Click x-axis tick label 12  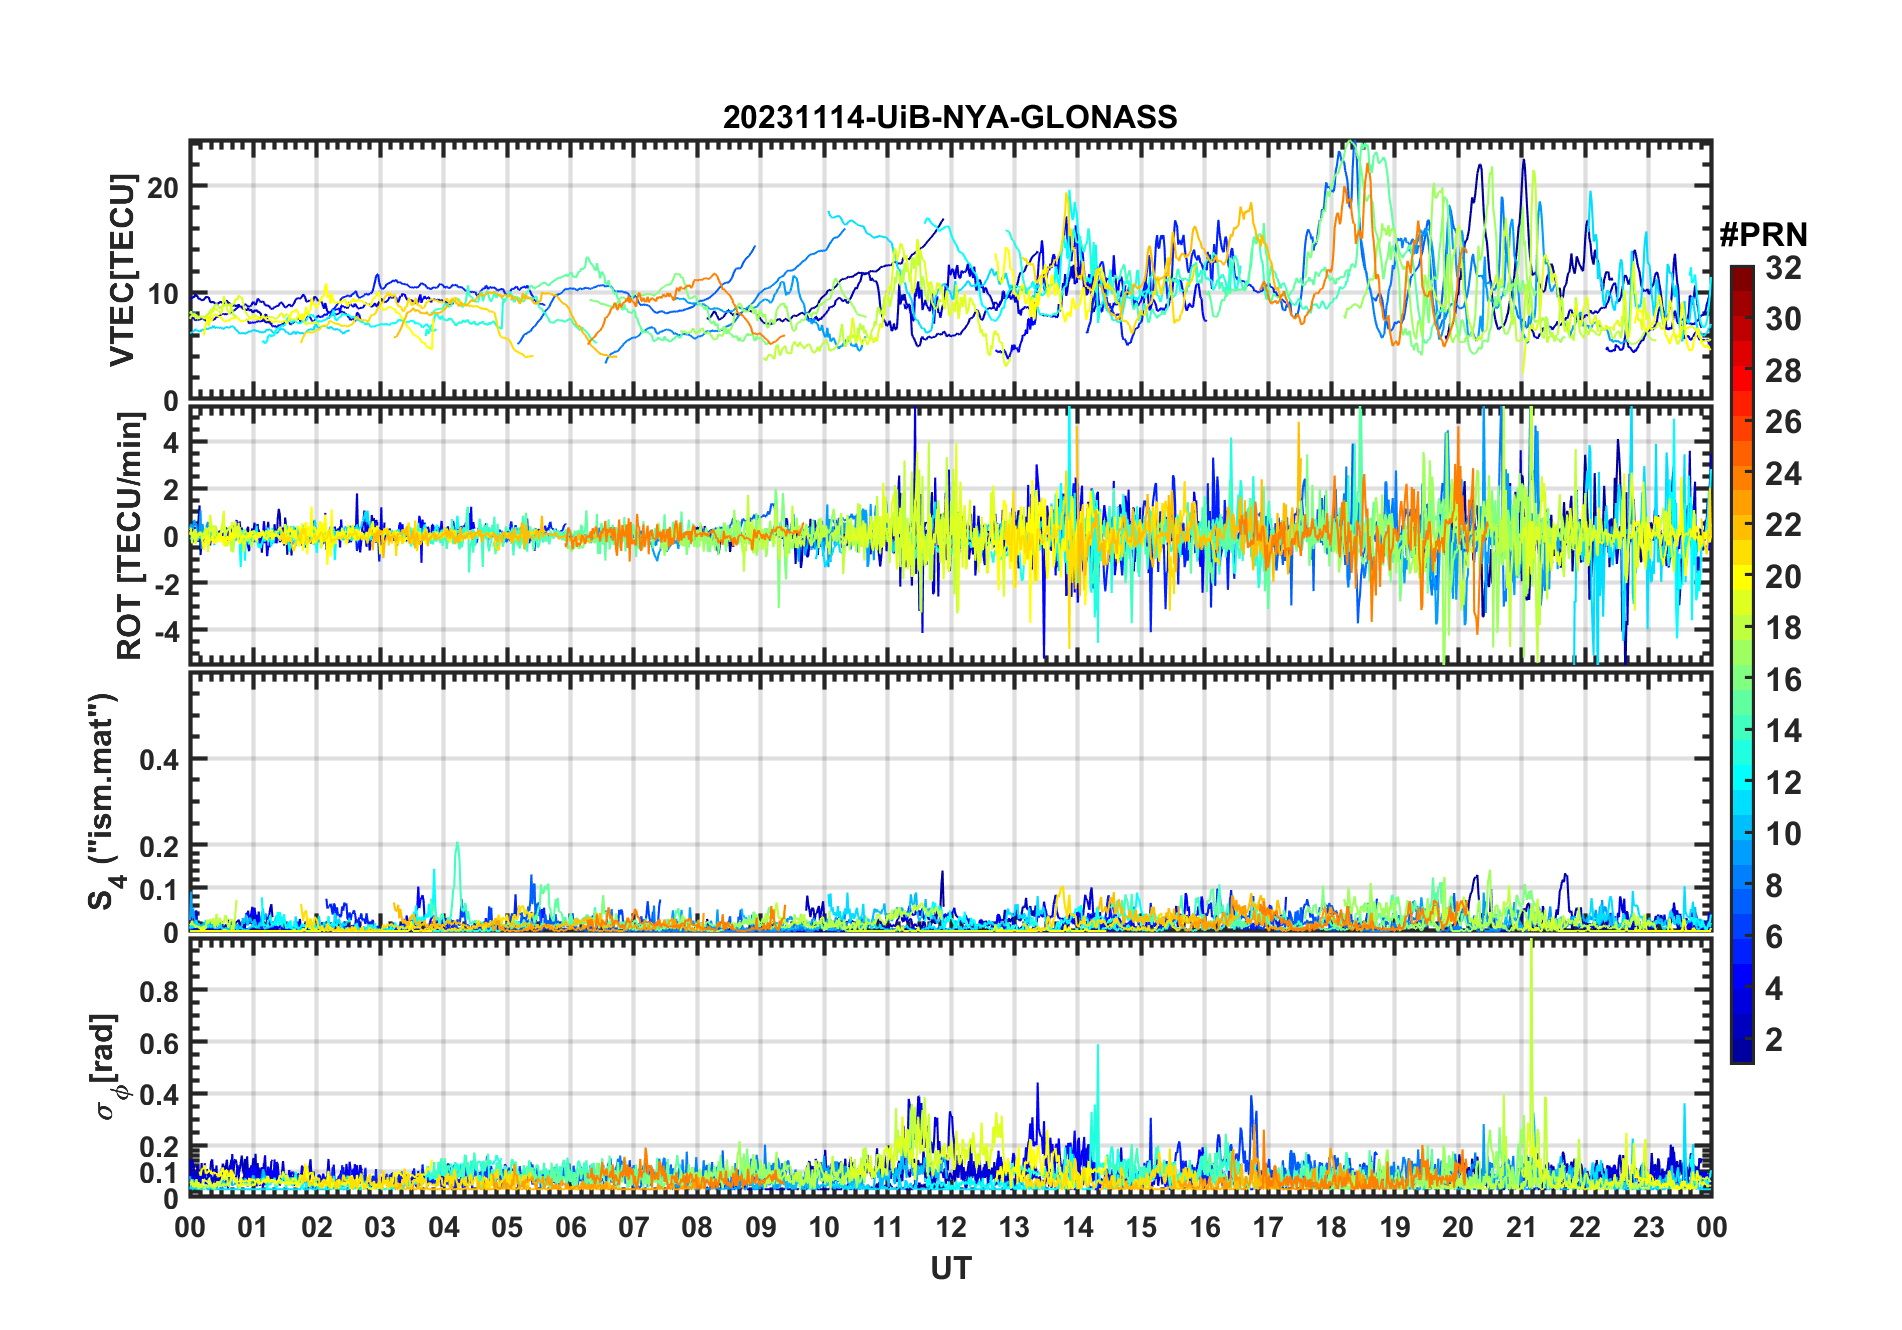click(x=951, y=1227)
